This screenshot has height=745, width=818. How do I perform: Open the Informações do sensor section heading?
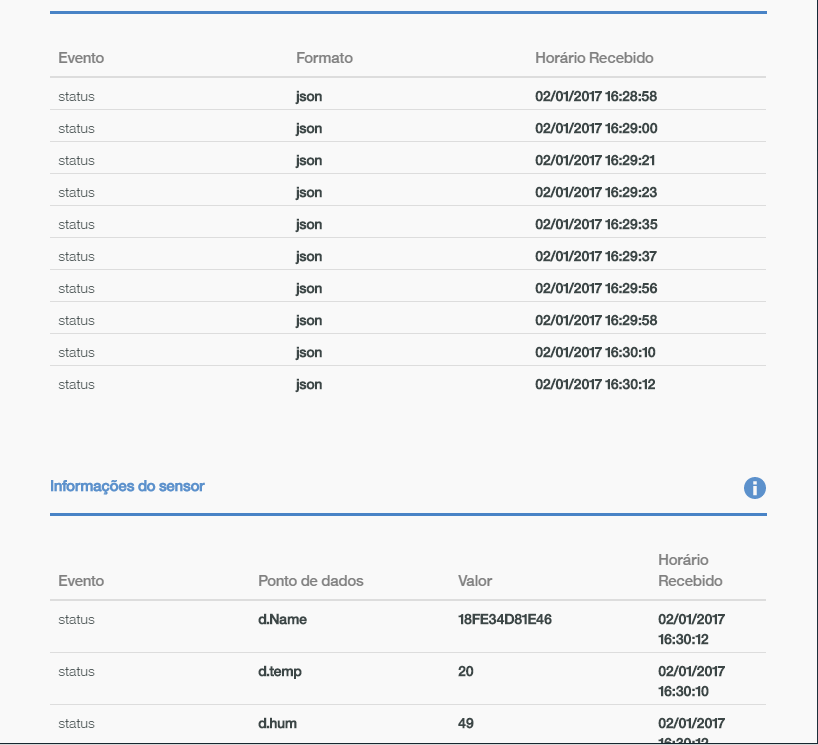pos(127,486)
